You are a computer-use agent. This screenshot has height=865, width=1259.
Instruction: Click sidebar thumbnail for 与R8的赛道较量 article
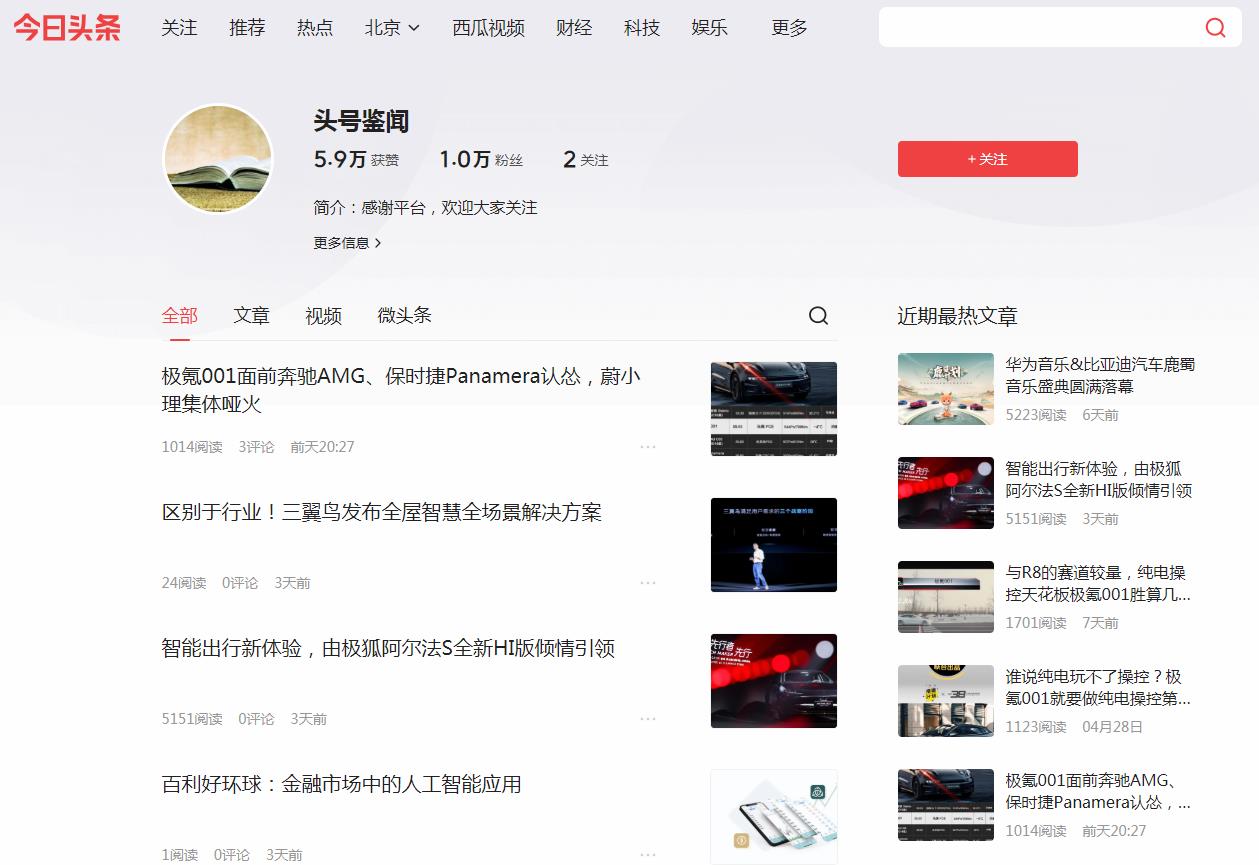[x=946, y=597]
